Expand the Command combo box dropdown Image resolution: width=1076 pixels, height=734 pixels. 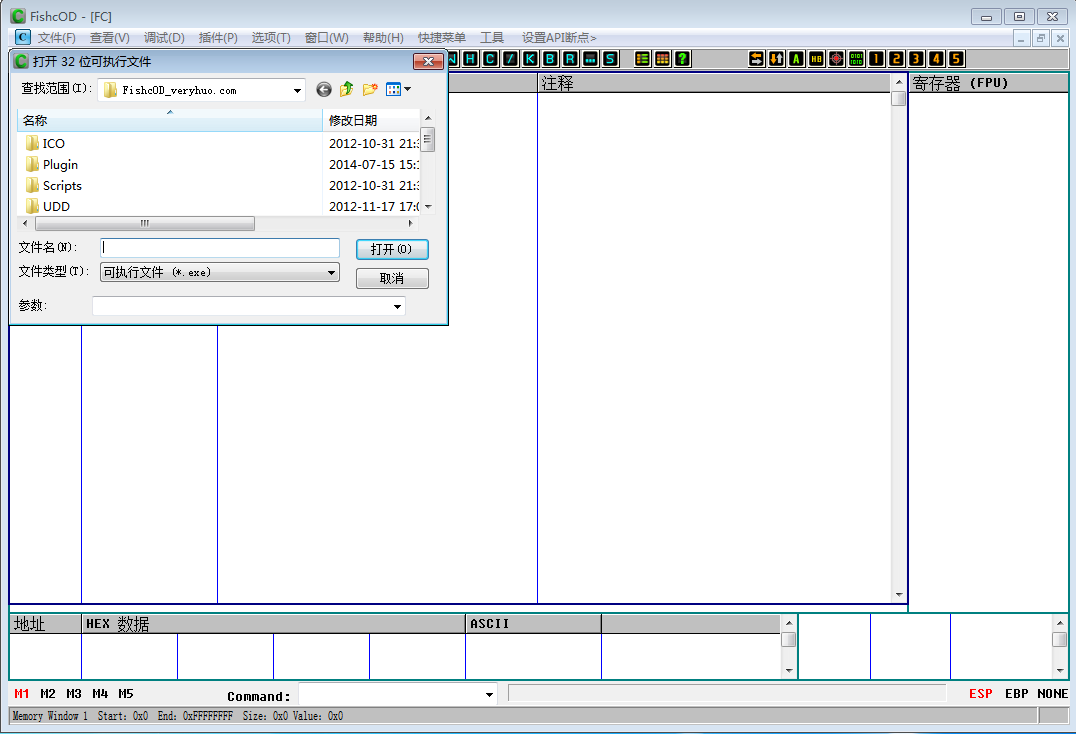pos(489,695)
